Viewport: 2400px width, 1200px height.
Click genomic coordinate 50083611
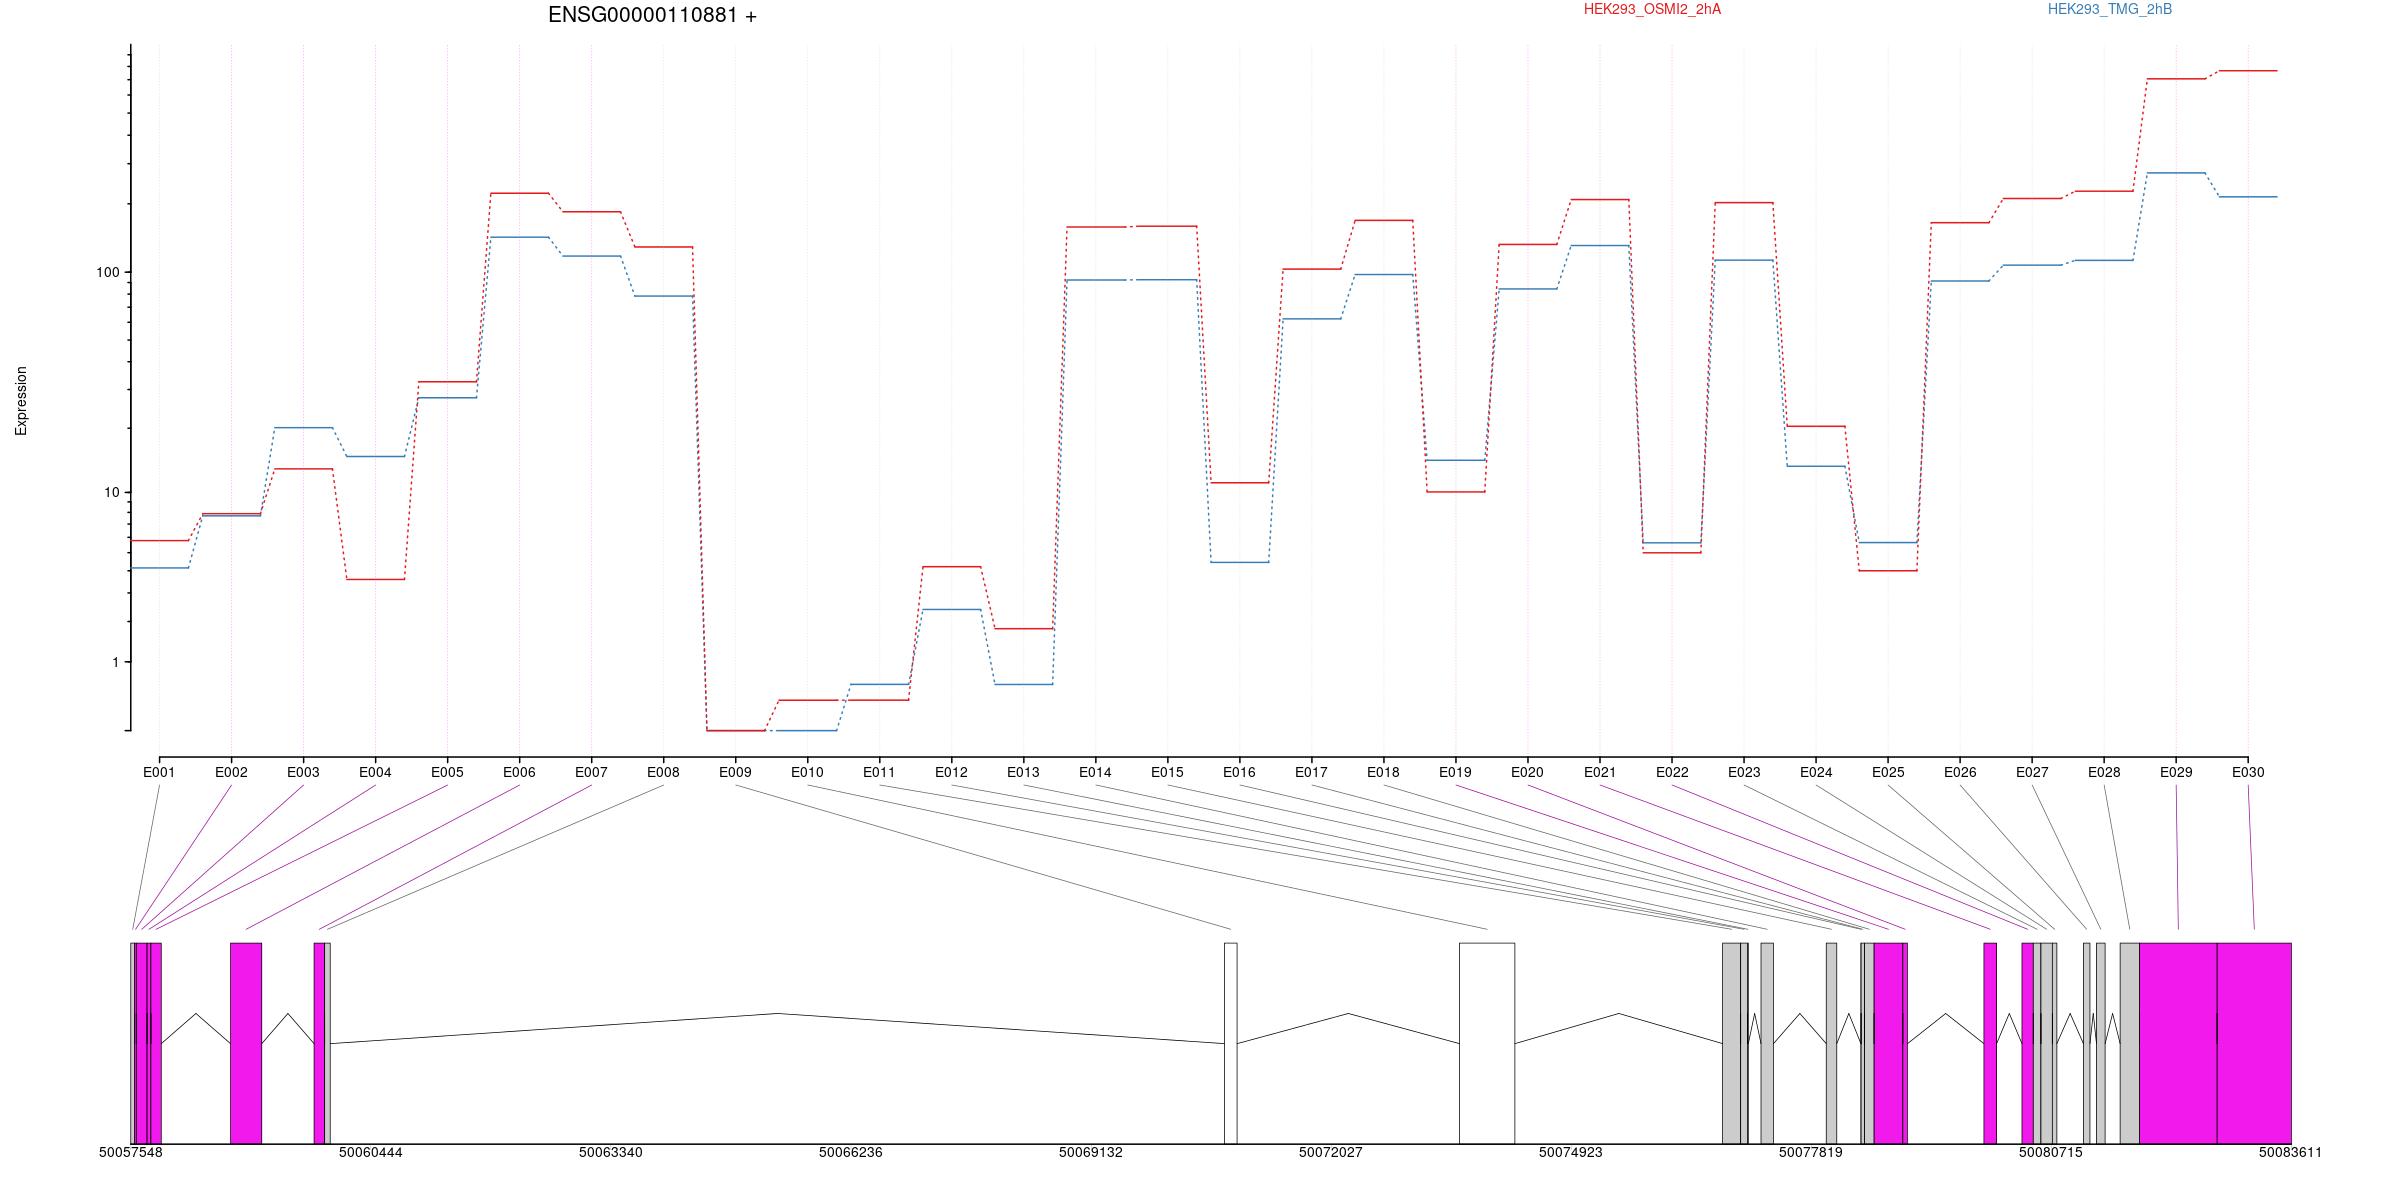point(2291,1152)
